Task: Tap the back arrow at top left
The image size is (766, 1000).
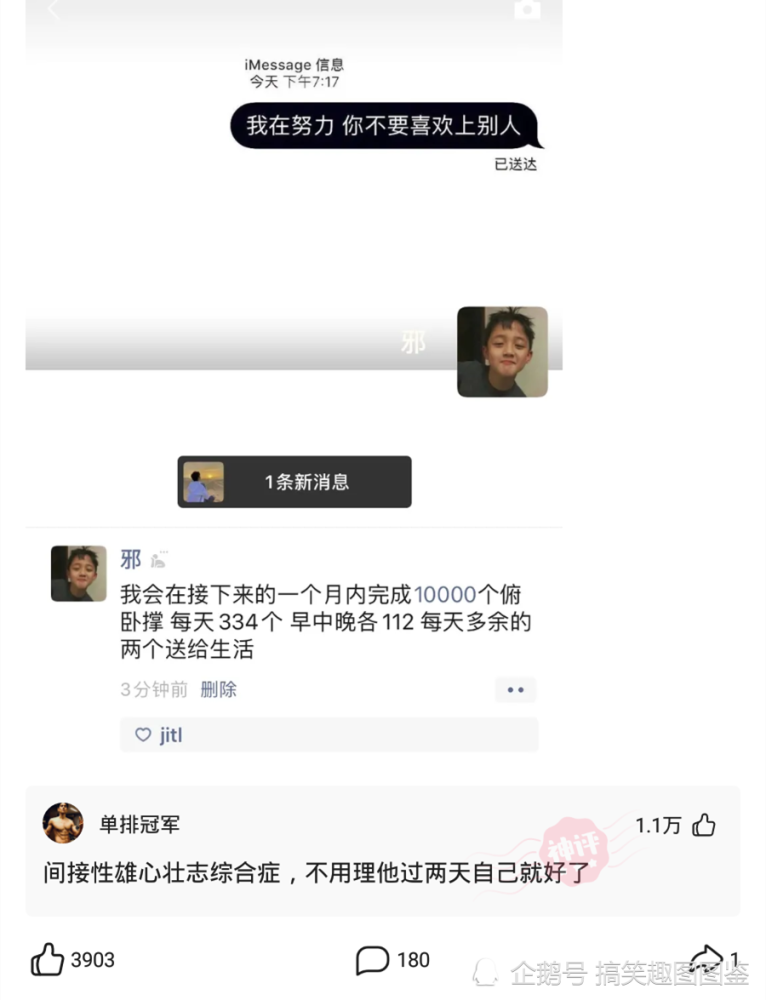Action: click(x=53, y=9)
